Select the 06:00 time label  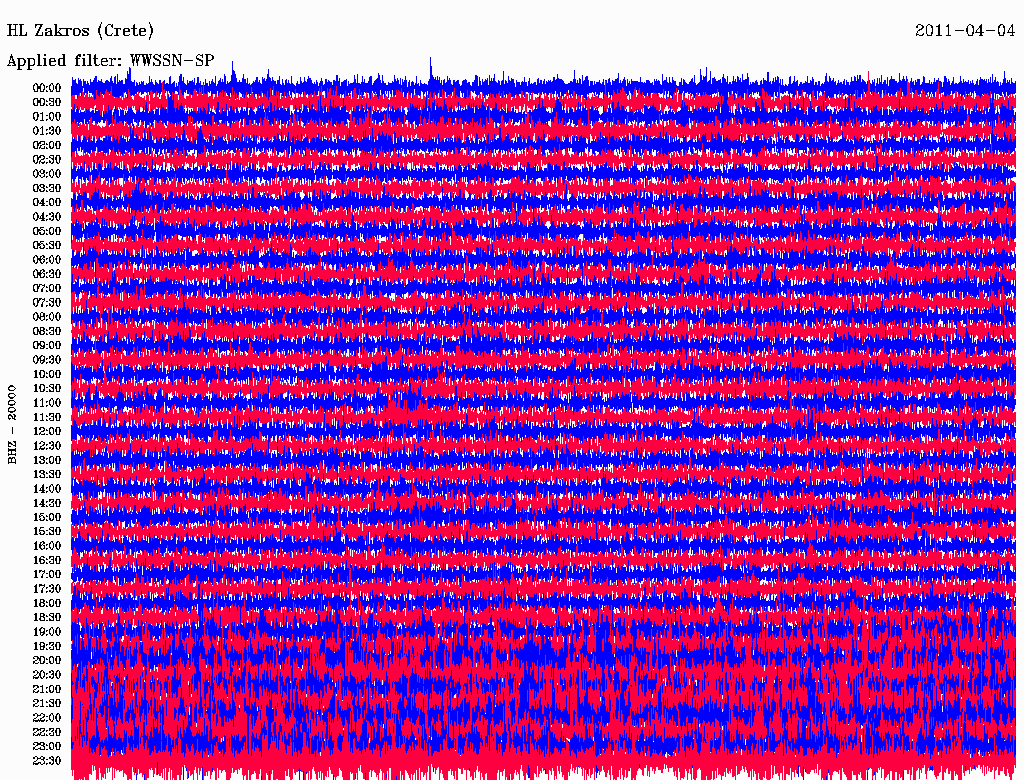coord(46,260)
